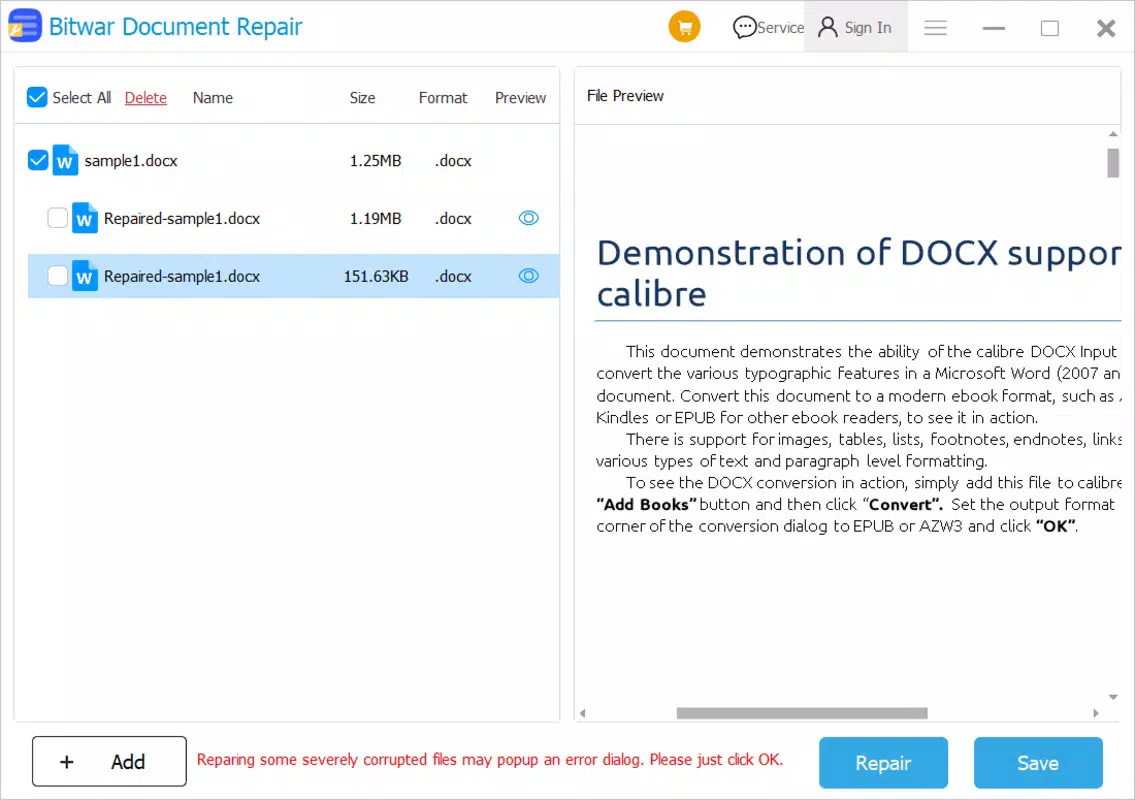Select the 151.63KB Repaired-sample1.docx row name
This screenshot has width=1135, height=800.
pyautogui.click(x=182, y=277)
